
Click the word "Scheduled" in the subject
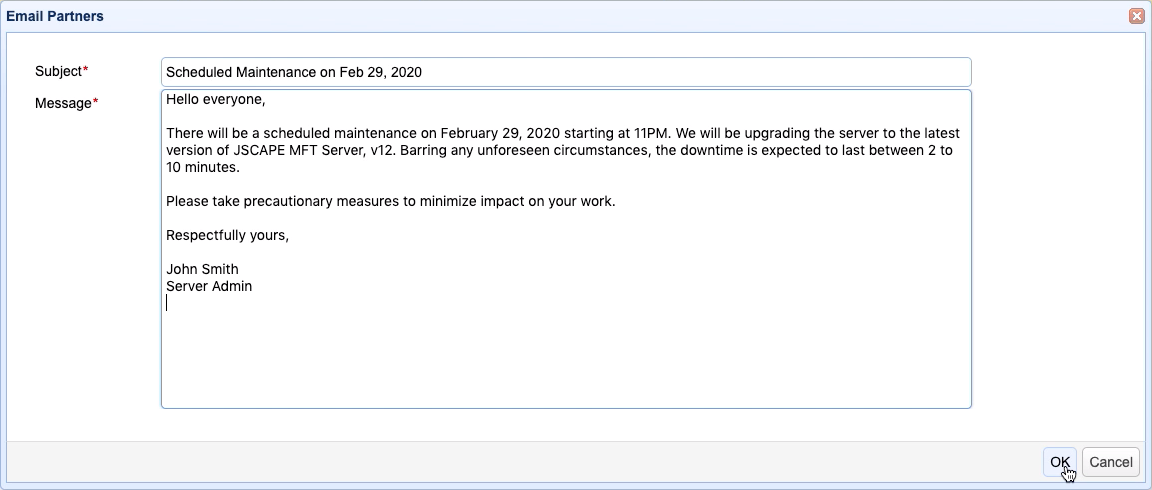coord(199,72)
